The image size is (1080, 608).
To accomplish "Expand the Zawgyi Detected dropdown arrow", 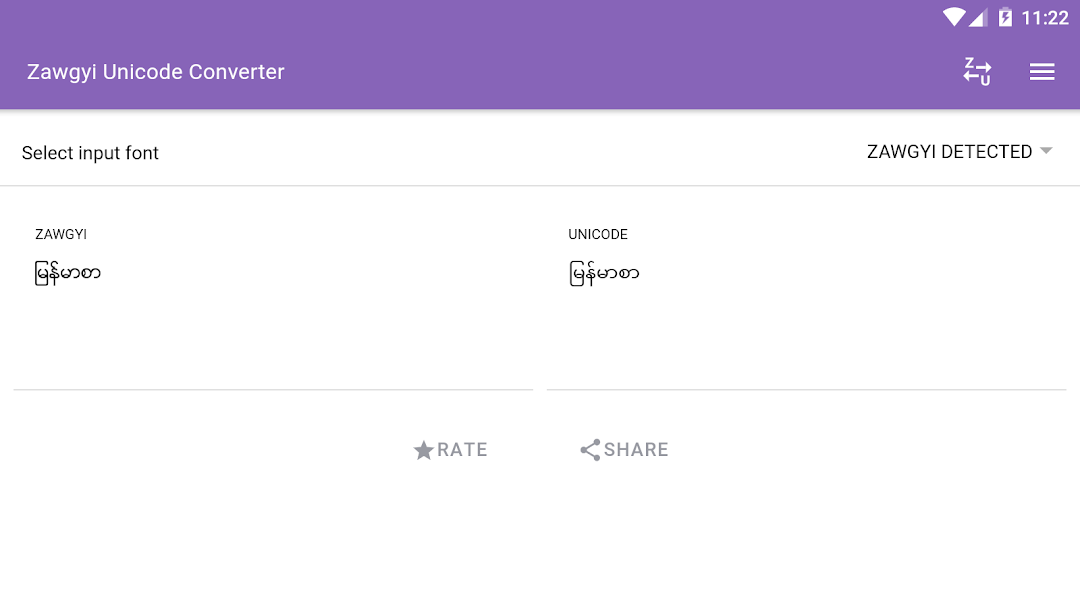I will point(1046,151).
